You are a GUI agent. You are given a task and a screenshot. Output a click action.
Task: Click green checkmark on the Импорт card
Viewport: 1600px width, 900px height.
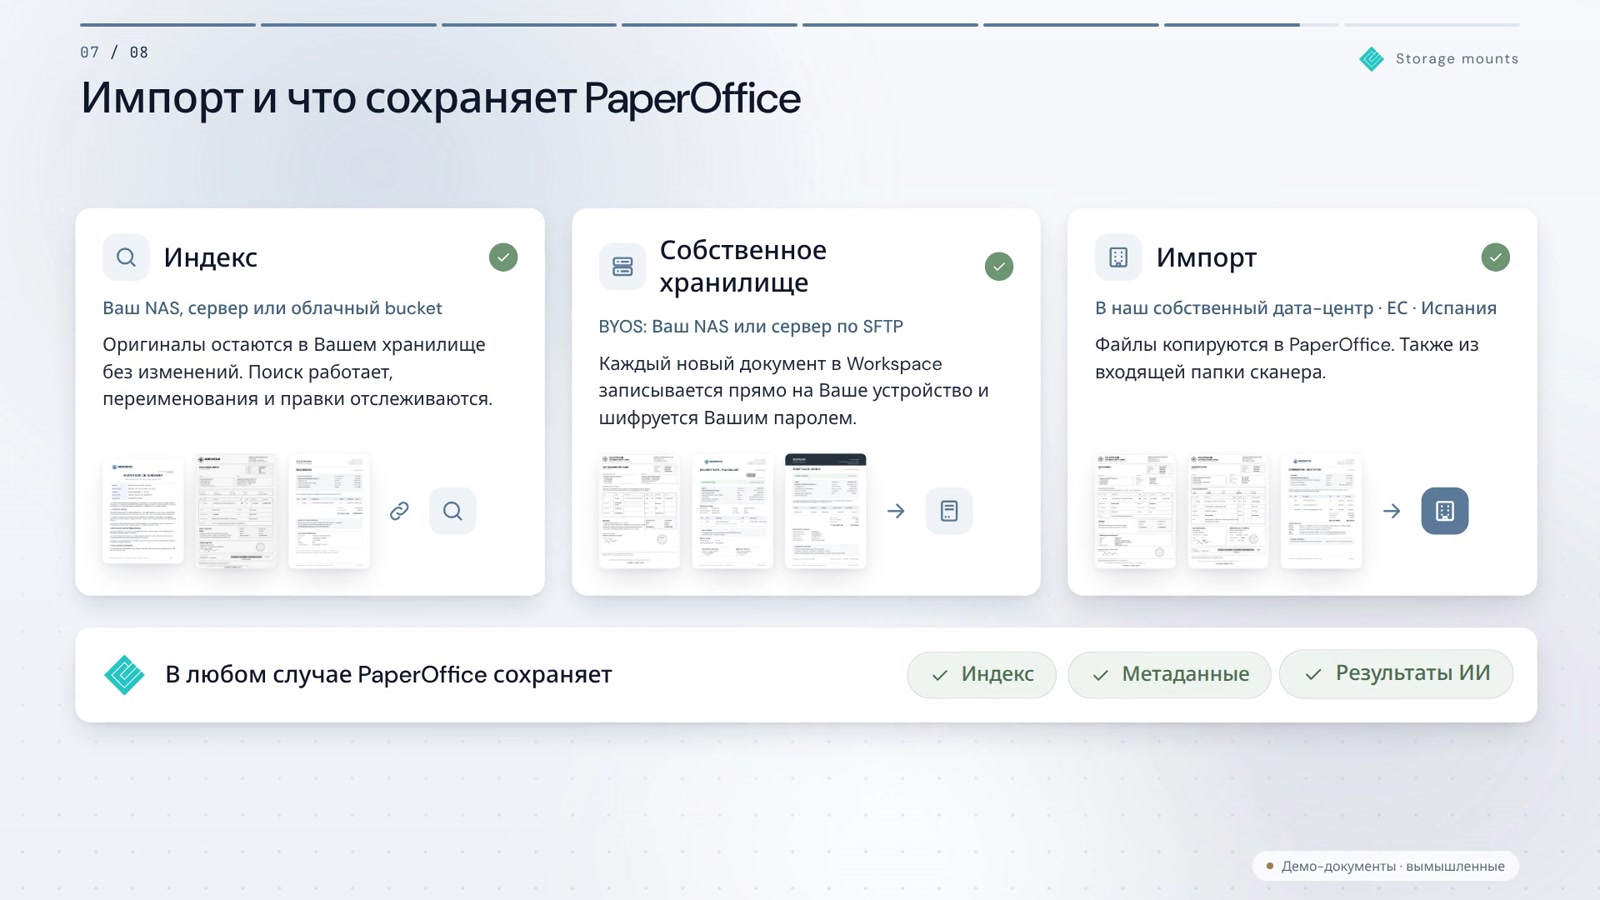[x=1495, y=257]
